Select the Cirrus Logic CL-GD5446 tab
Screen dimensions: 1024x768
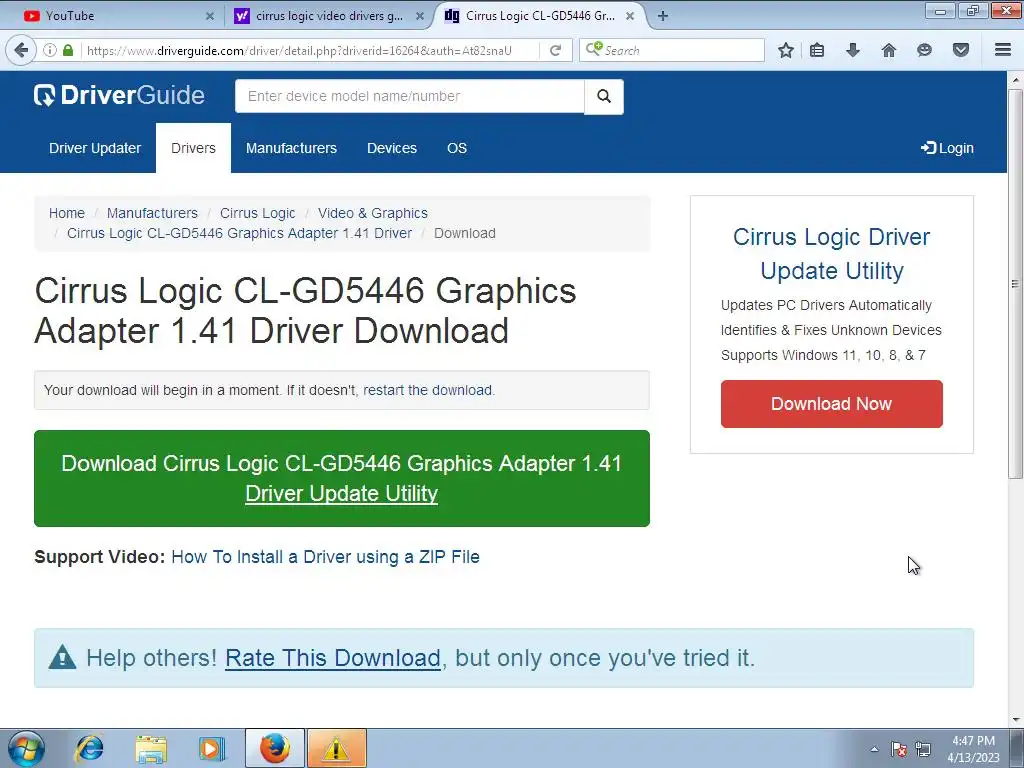pyautogui.click(x=539, y=16)
